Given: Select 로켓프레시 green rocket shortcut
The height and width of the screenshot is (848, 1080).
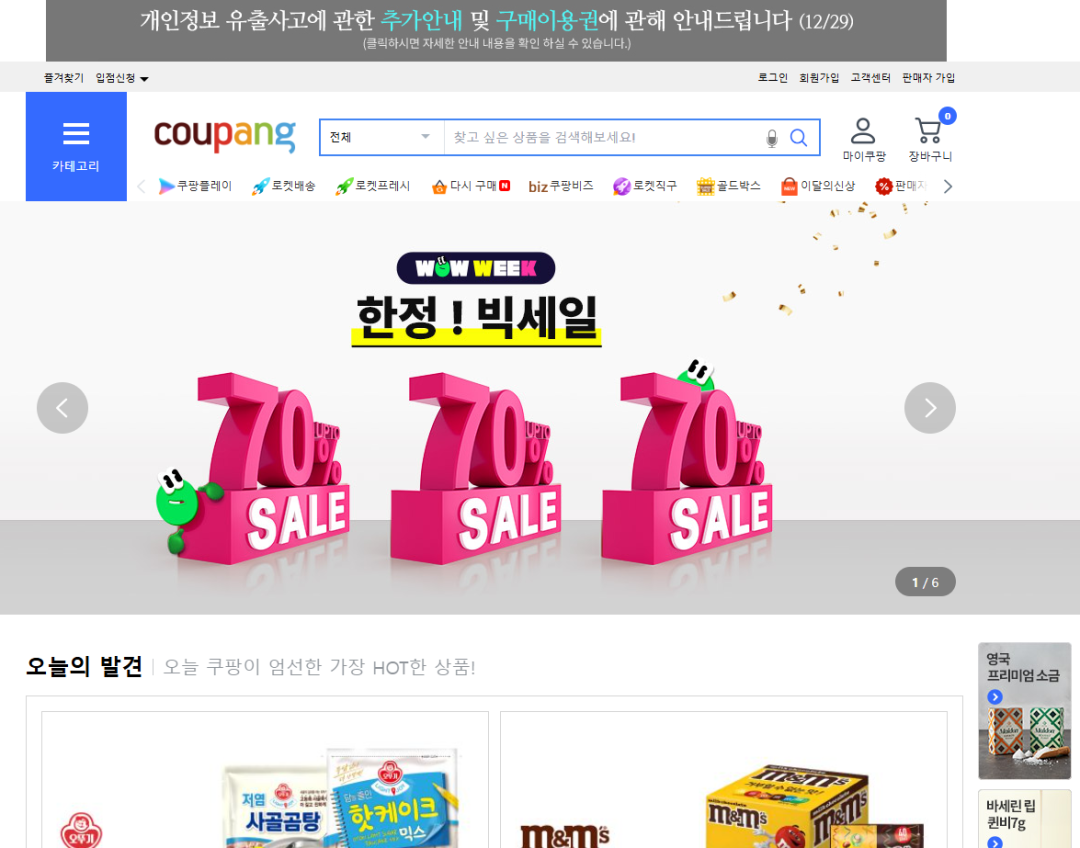Looking at the screenshot, I should [x=373, y=186].
